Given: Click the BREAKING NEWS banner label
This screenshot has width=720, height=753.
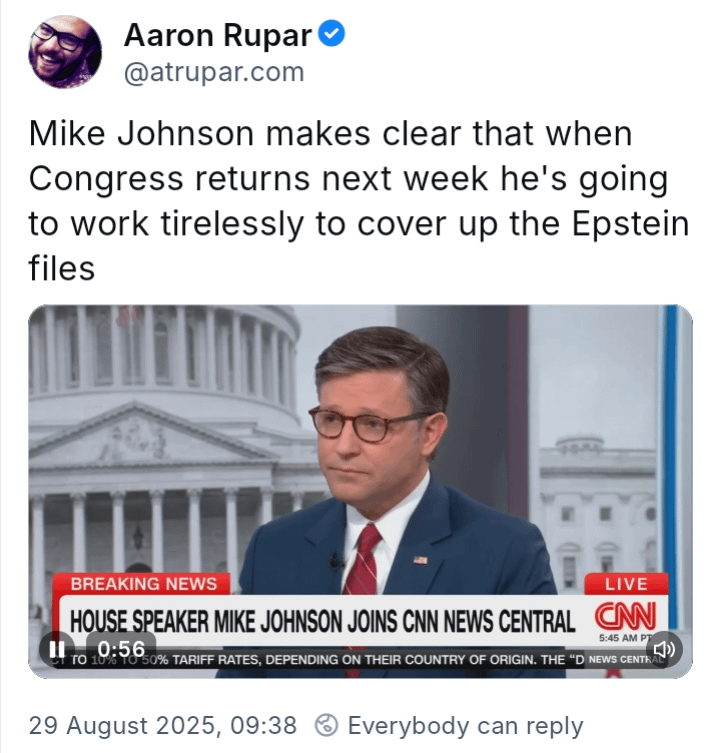Looking at the screenshot, I should click(144, 584).
